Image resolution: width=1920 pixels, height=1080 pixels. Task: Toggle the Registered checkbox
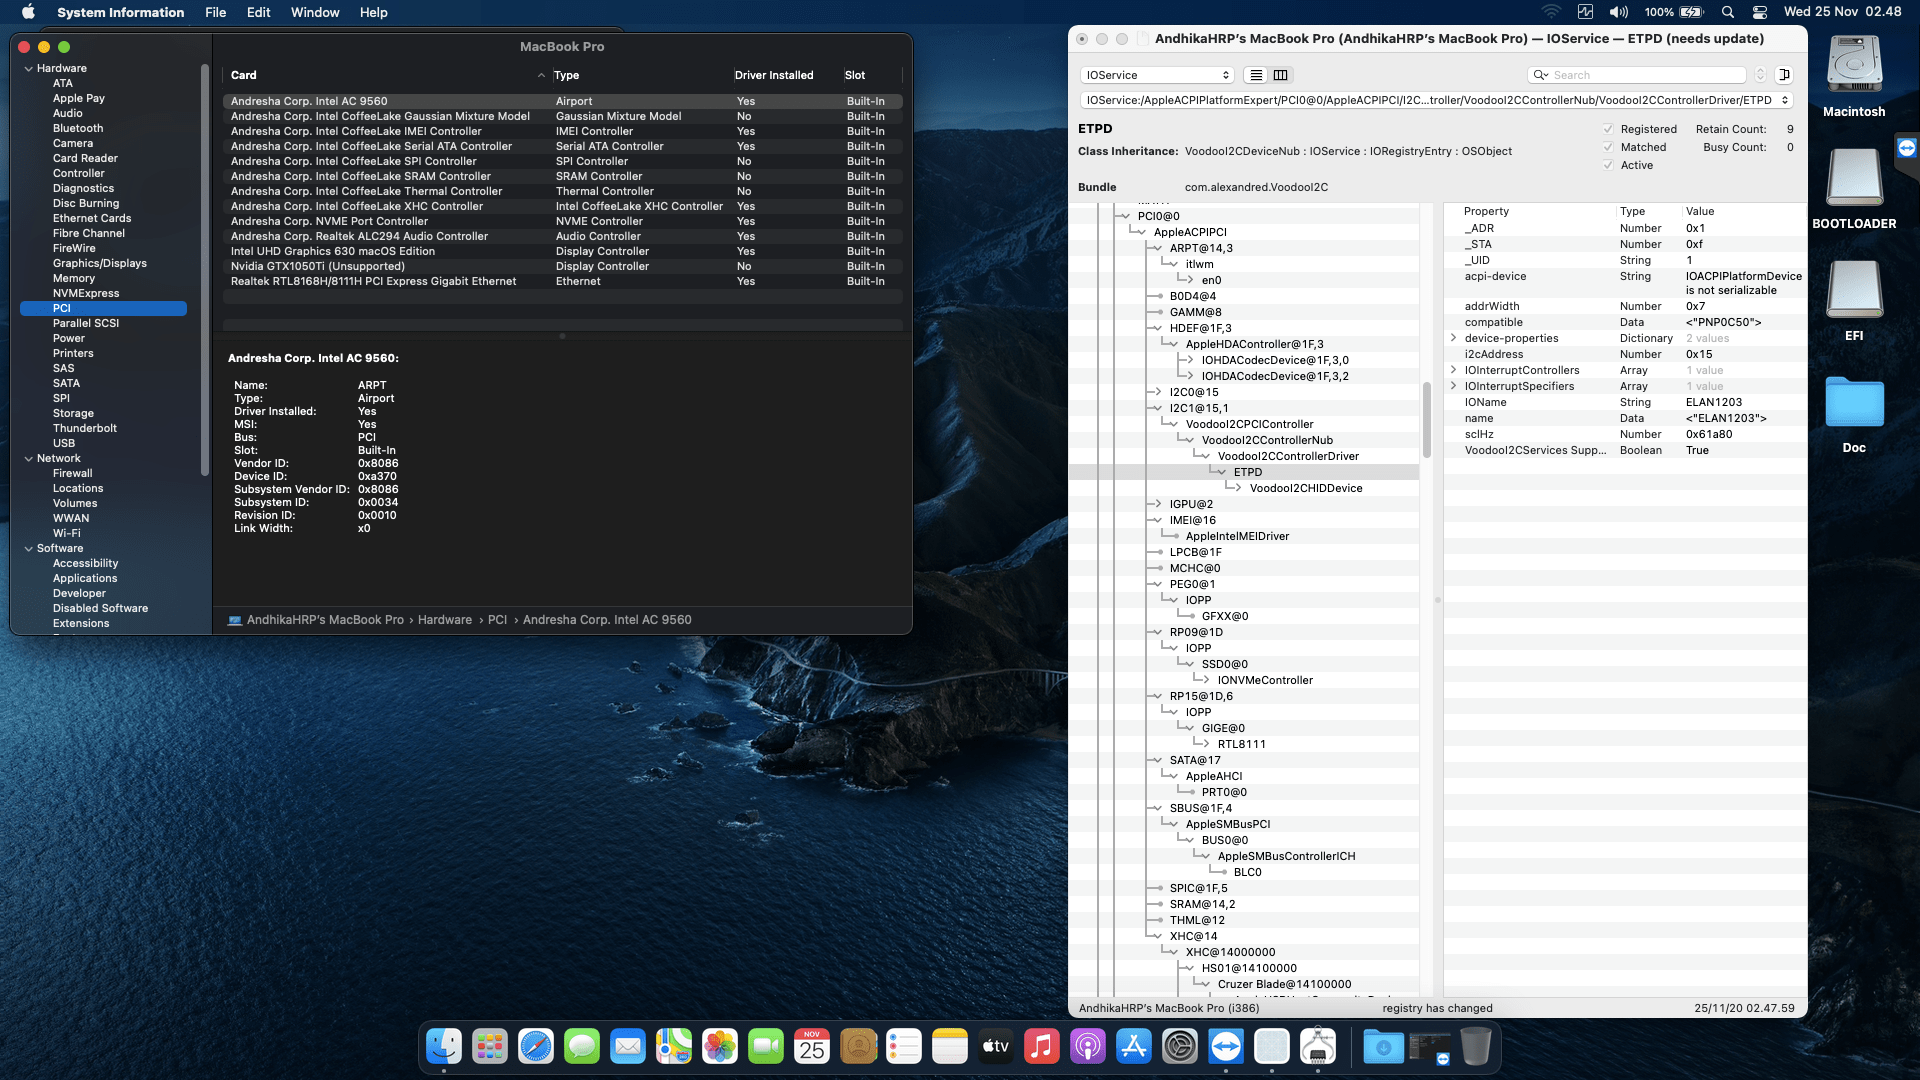pyautogui.click(x=1608, y=129)
